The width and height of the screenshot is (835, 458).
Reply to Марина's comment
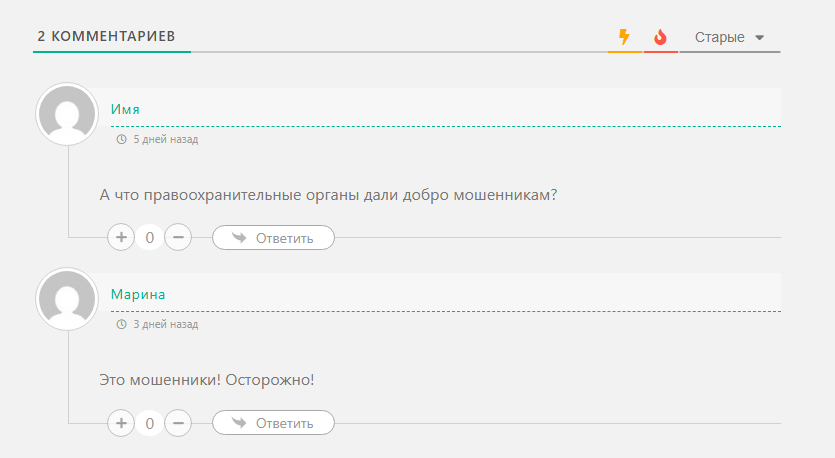[x=273, y=423]
